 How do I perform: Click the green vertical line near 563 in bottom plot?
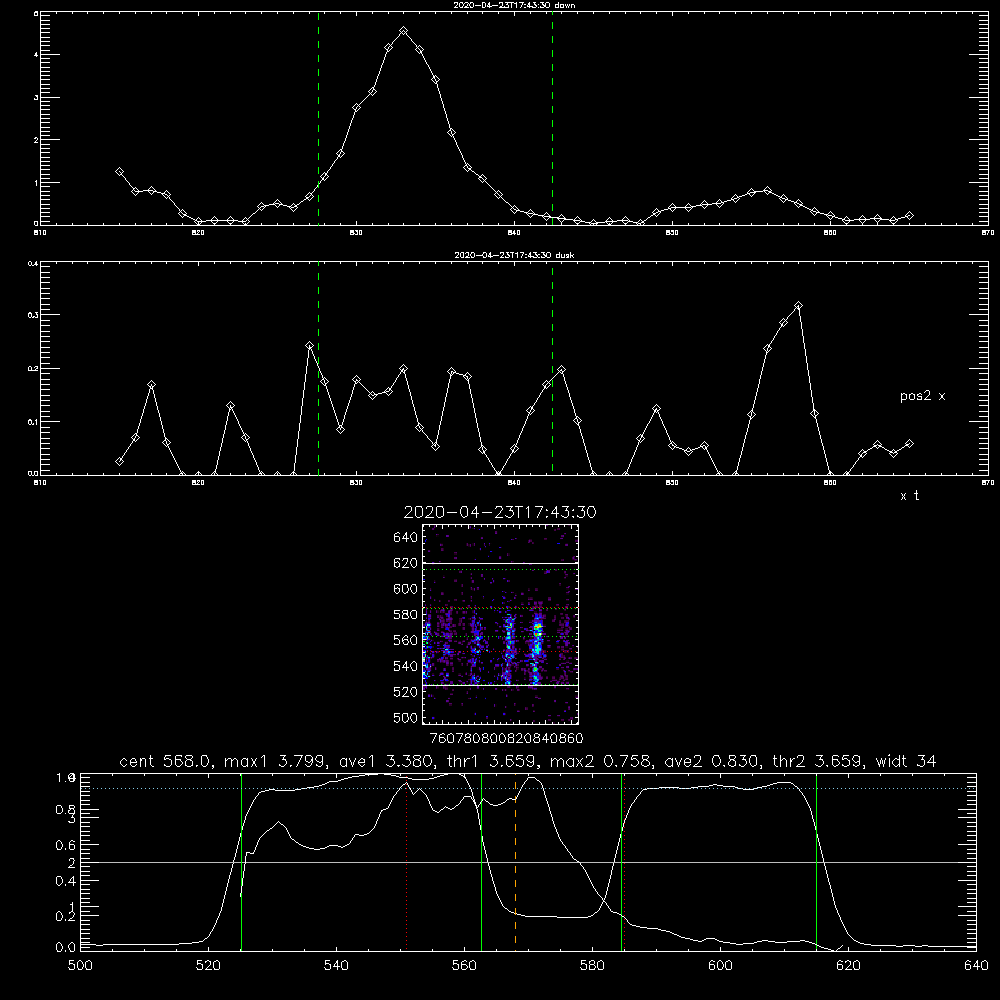[482, 861]
